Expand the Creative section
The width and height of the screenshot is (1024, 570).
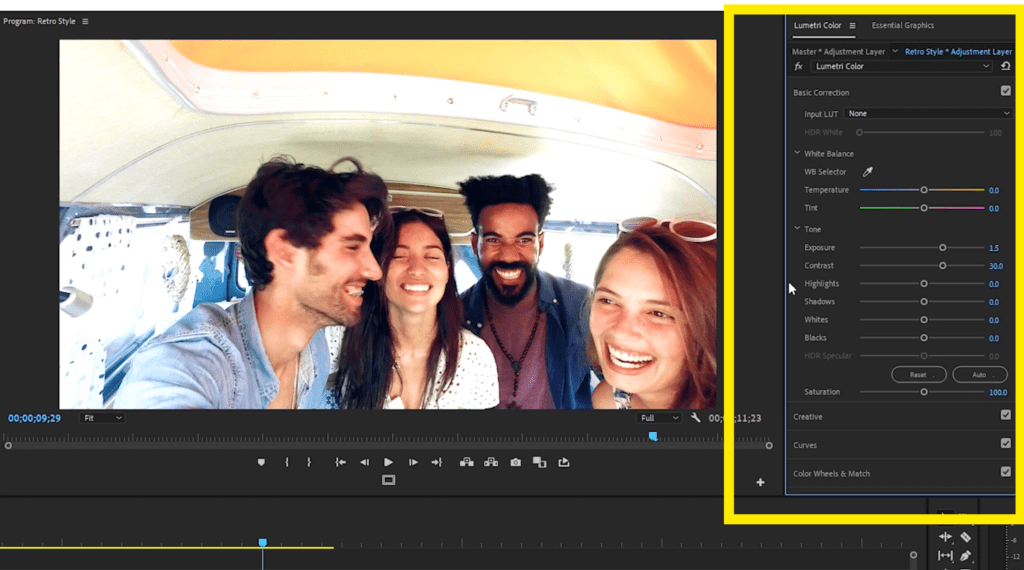[808, 417]
